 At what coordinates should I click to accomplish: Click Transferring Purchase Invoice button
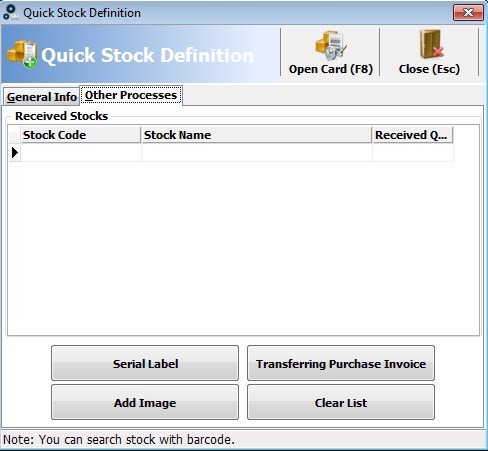click(341, 363)
